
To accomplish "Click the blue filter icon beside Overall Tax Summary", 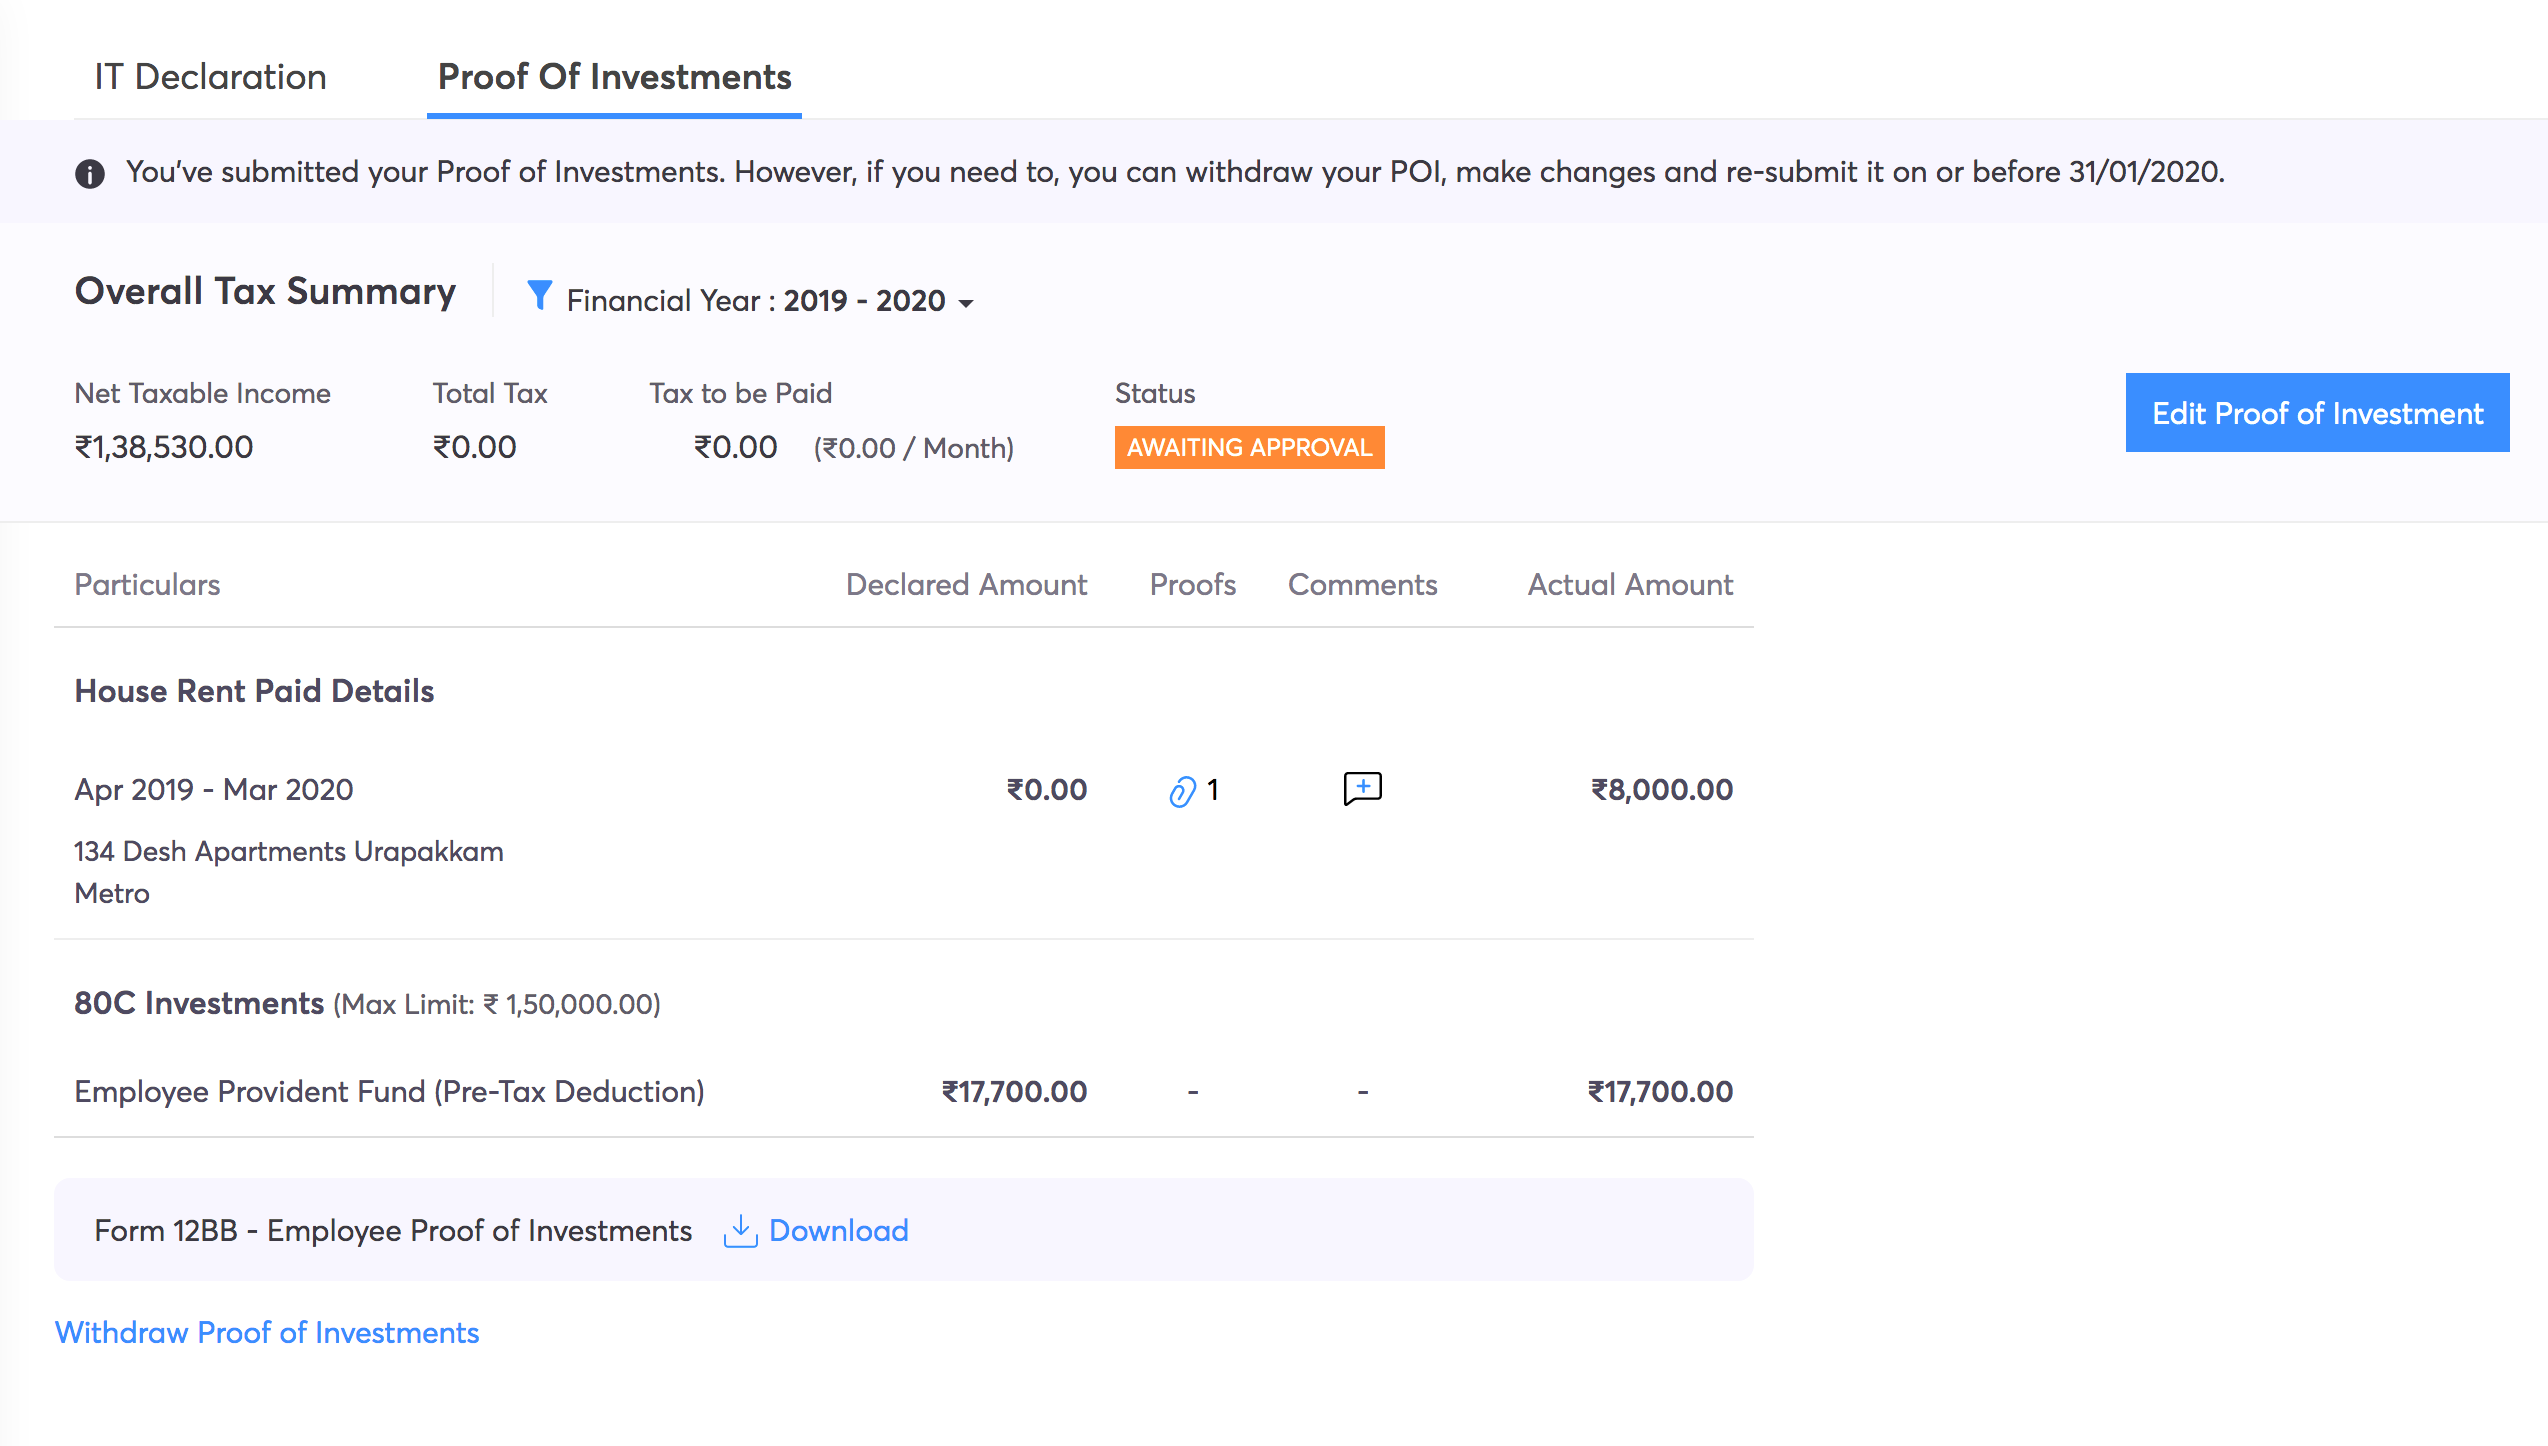I will pyautogui.click(x=541, y=296).
